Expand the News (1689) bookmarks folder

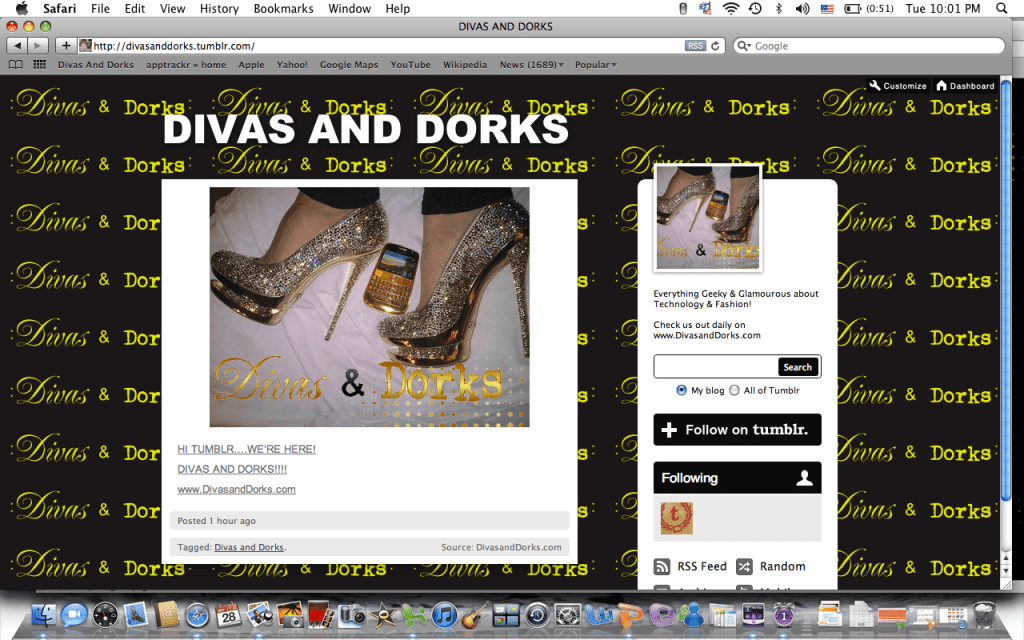(x=531, y=65)
